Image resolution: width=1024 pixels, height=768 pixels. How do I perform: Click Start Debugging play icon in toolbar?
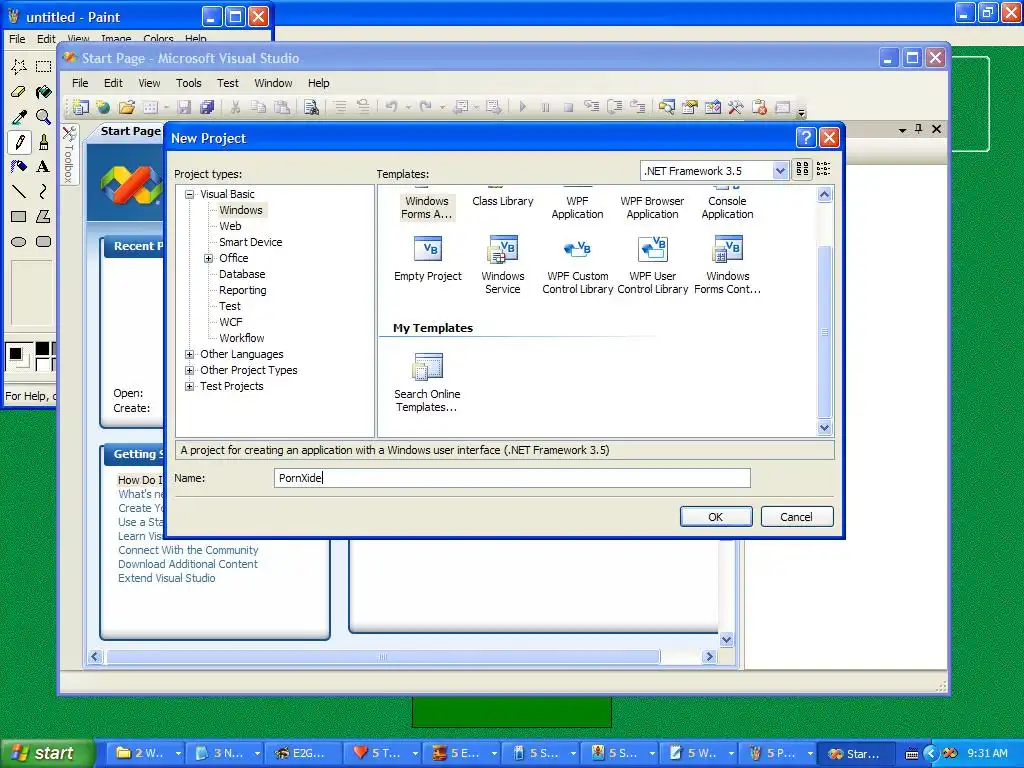tap(522, 106)
